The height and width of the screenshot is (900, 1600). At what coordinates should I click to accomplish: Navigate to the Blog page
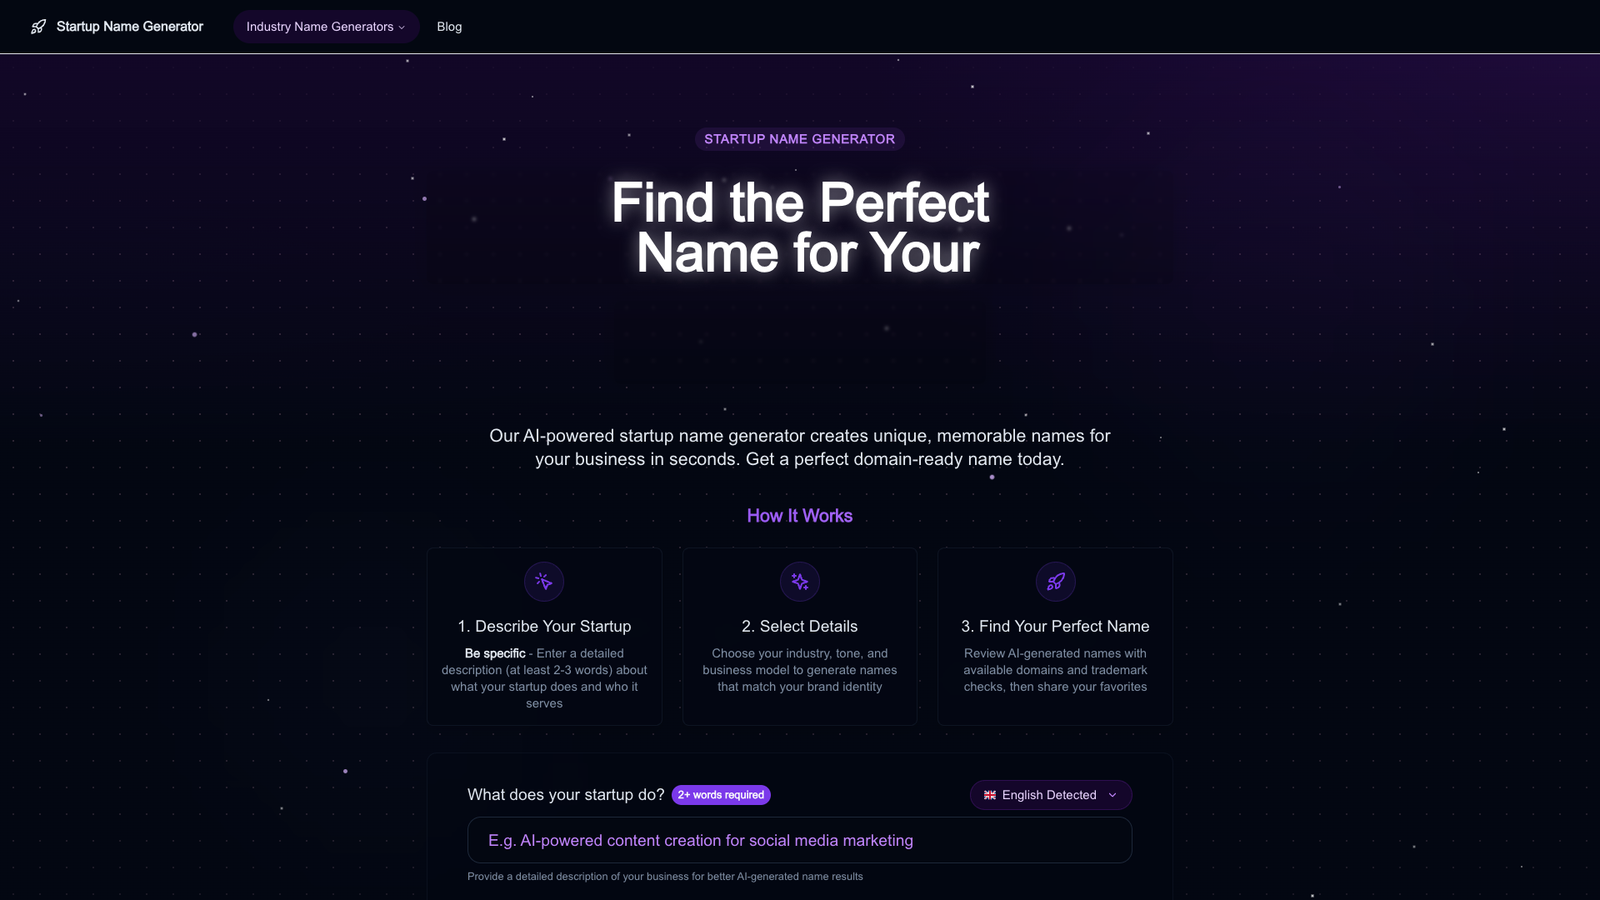pyautogui.click(x=449, y=27)
